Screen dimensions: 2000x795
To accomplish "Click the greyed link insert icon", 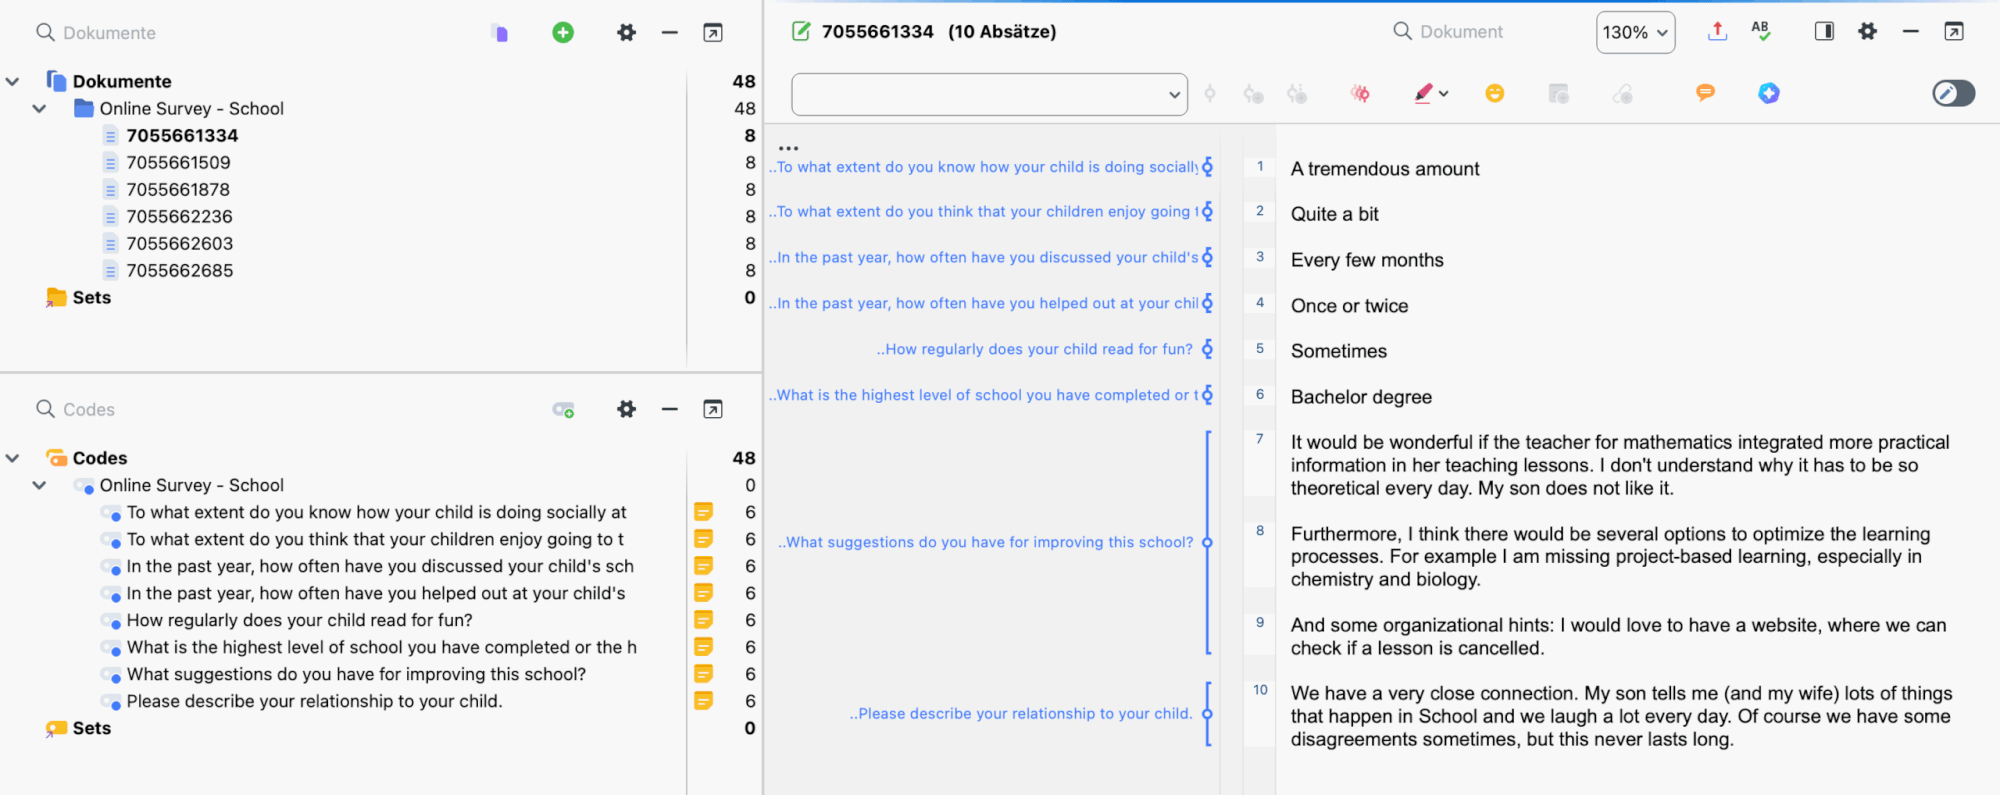I will tap(1622, 94).
